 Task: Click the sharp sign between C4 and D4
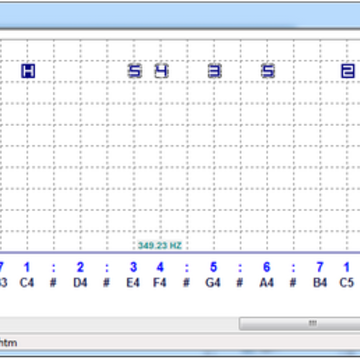coord(53,283)
